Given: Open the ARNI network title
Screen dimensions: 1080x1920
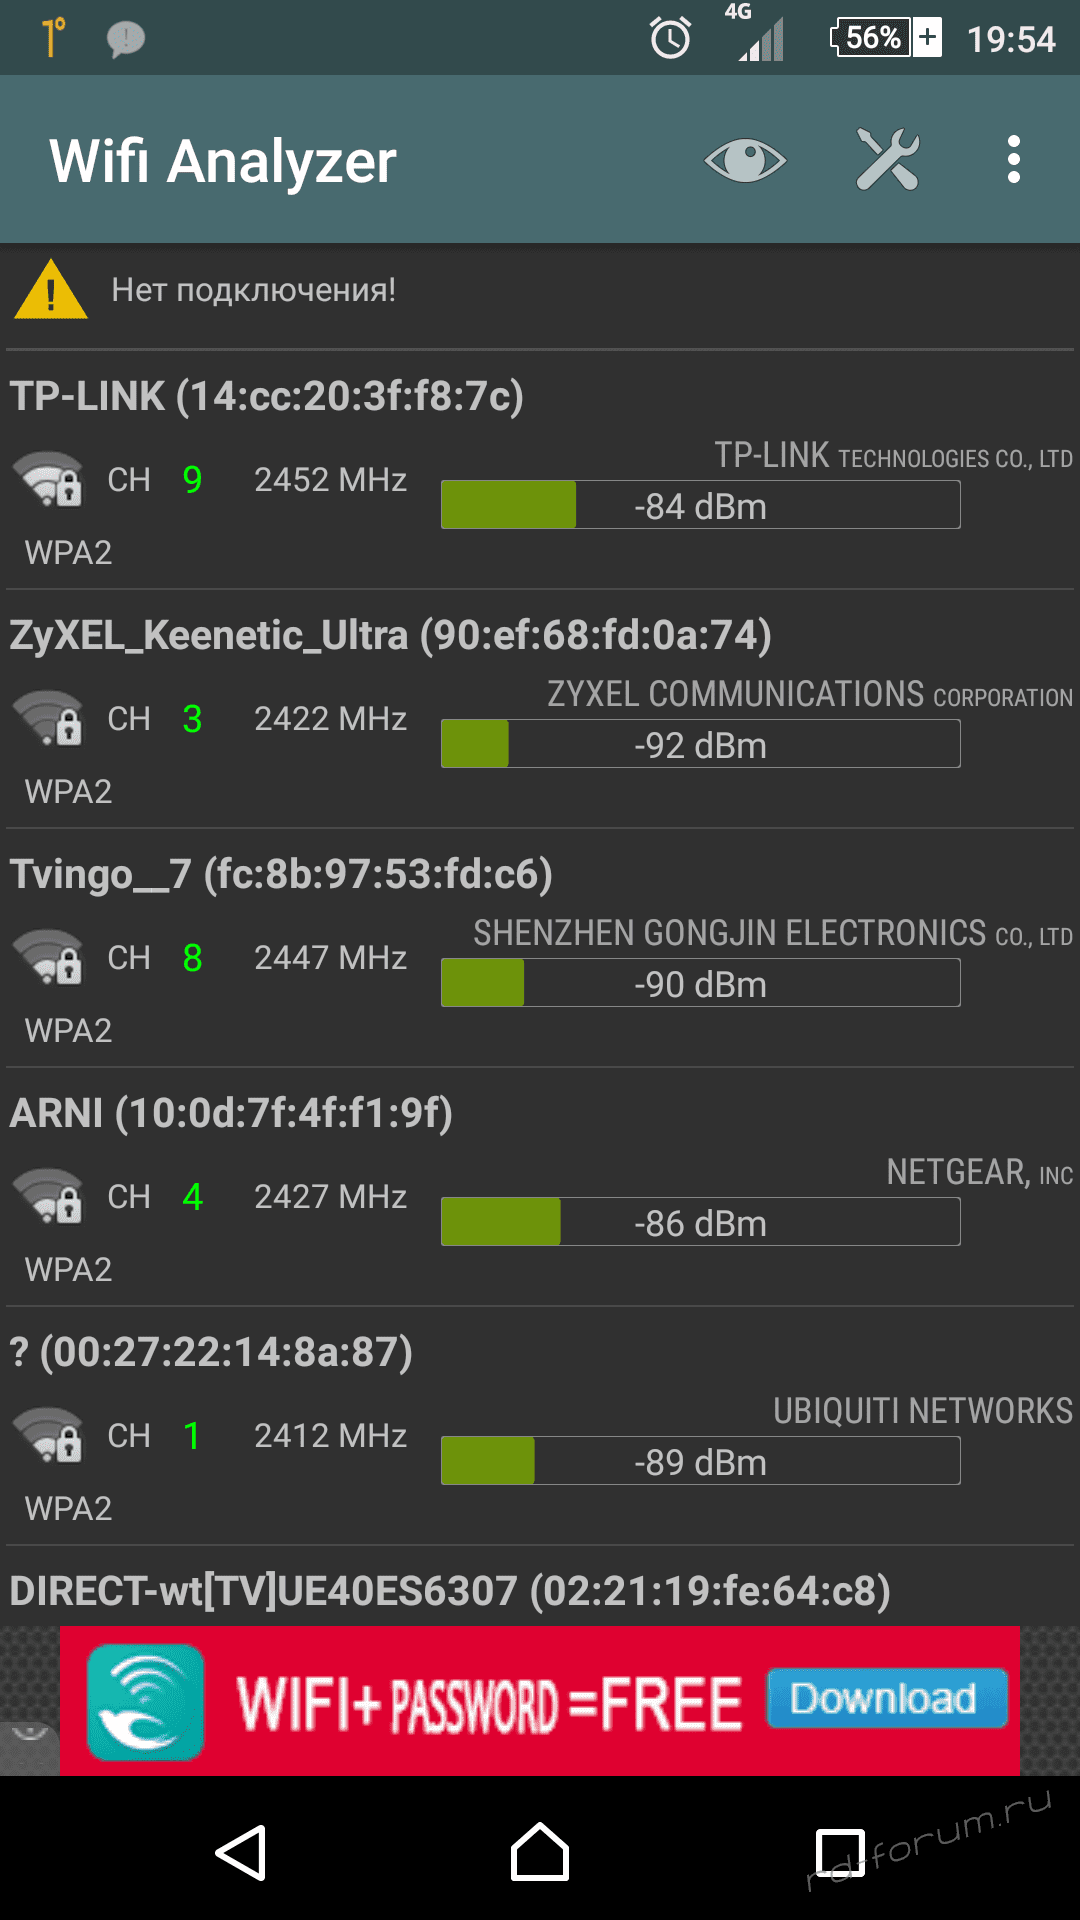Looking at the screenshot, I should coord(231,1114).
